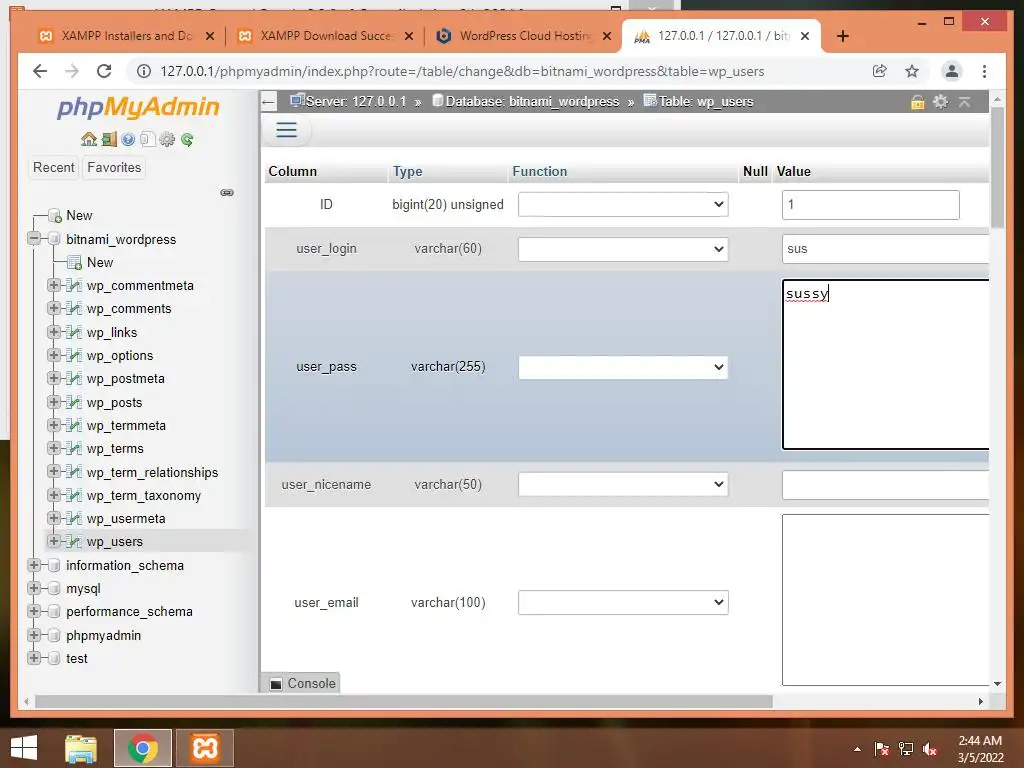Switch to WordPress Cloud Hosting tab
1024x768 pixels.
(x=524, y=36)
